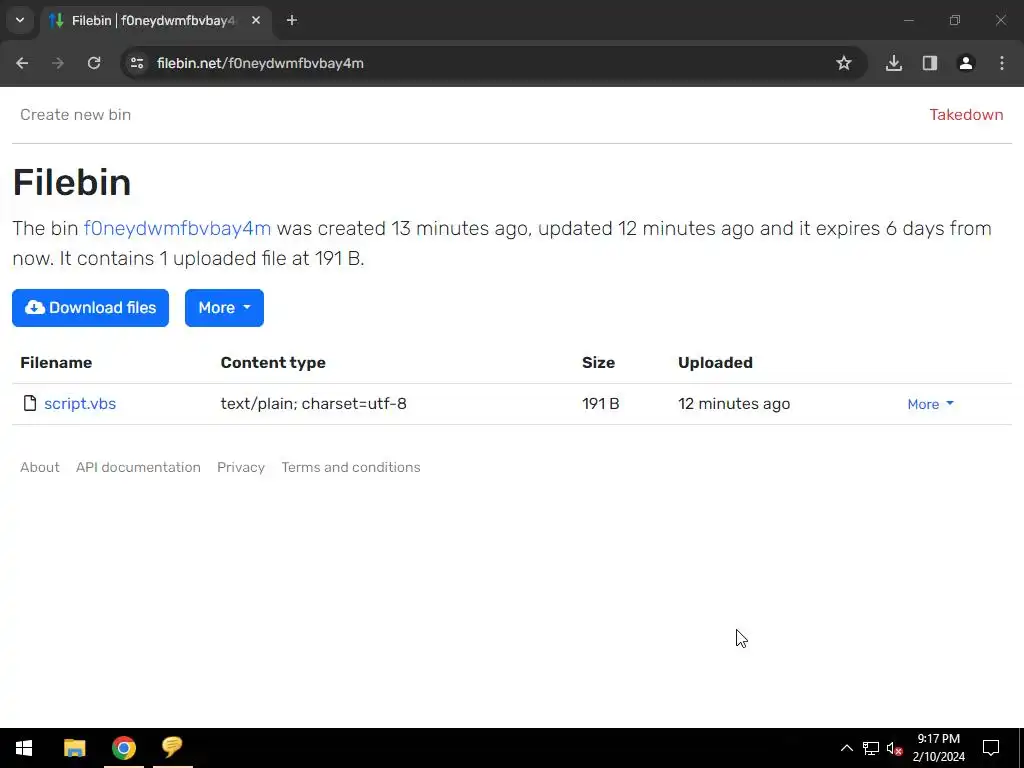Click text/plain; charset=utf-8 cell

coord(313,404)
